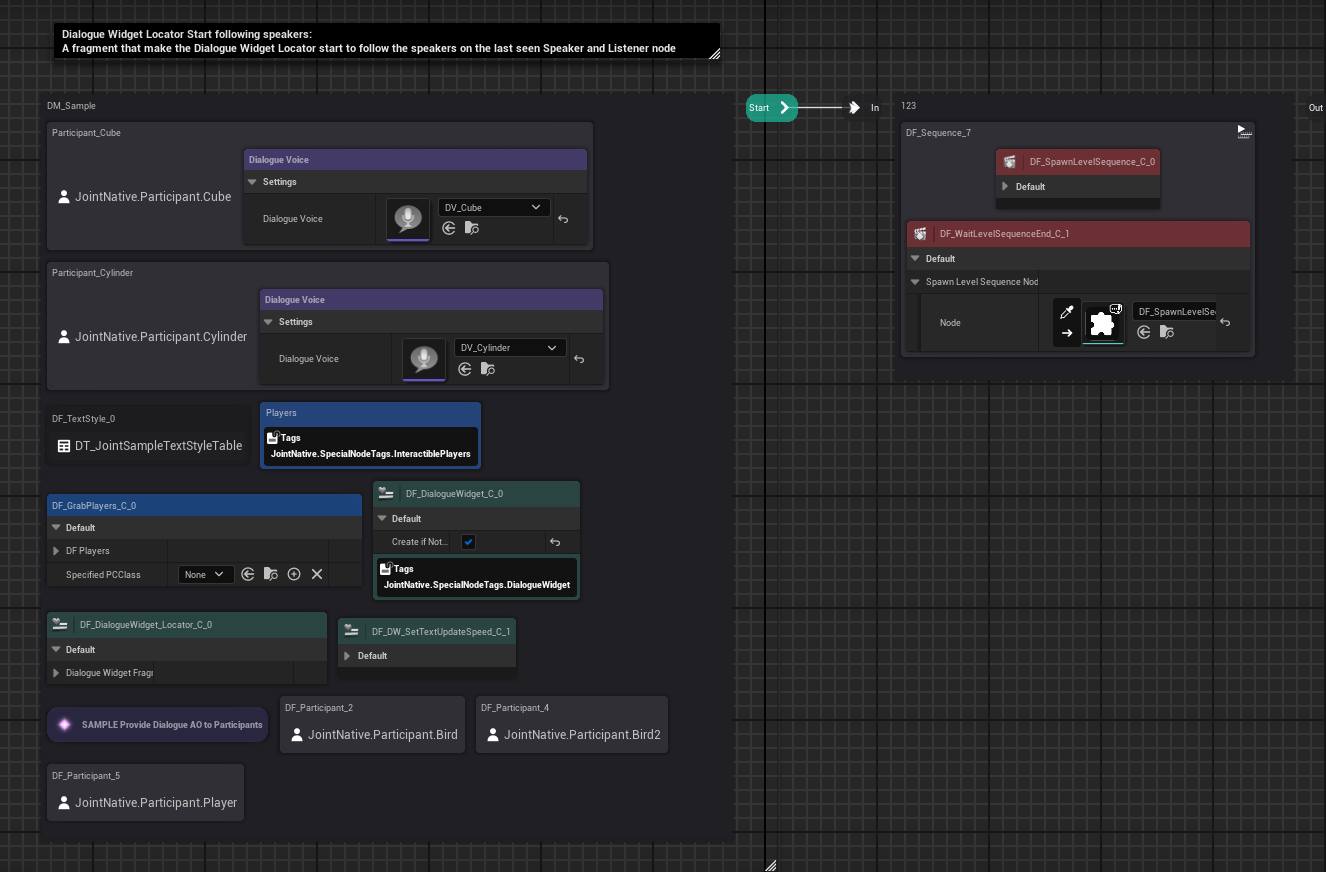Browse to DV_Cube asset in content browser
Screen dimensions: 1326x872
click(x=472, y=229)
